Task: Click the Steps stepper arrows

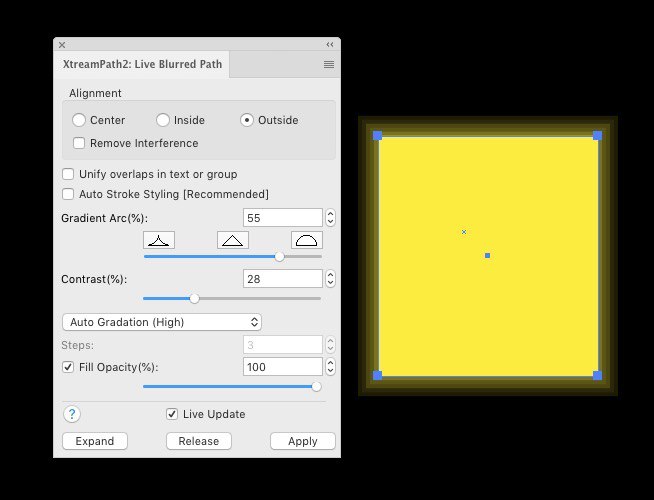Action: pos(330,345)
